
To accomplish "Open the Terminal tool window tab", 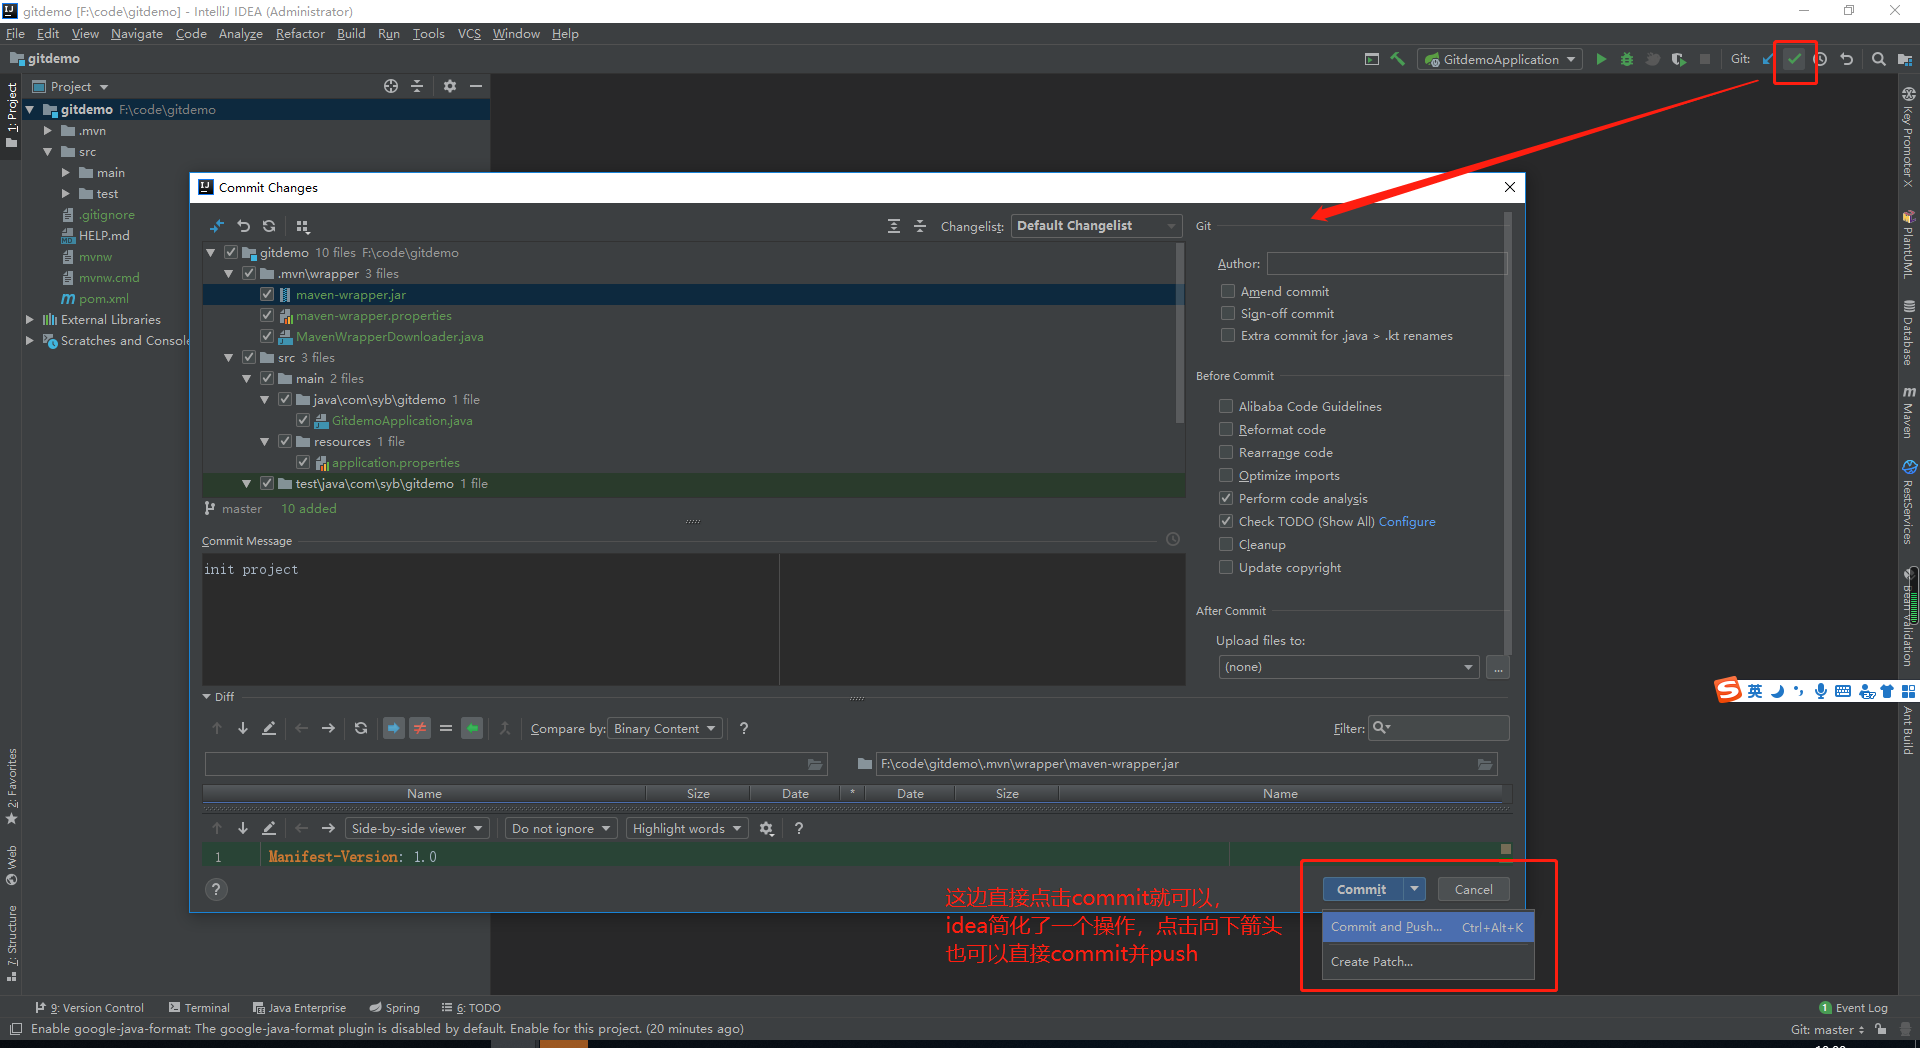I will (199, 1007).
